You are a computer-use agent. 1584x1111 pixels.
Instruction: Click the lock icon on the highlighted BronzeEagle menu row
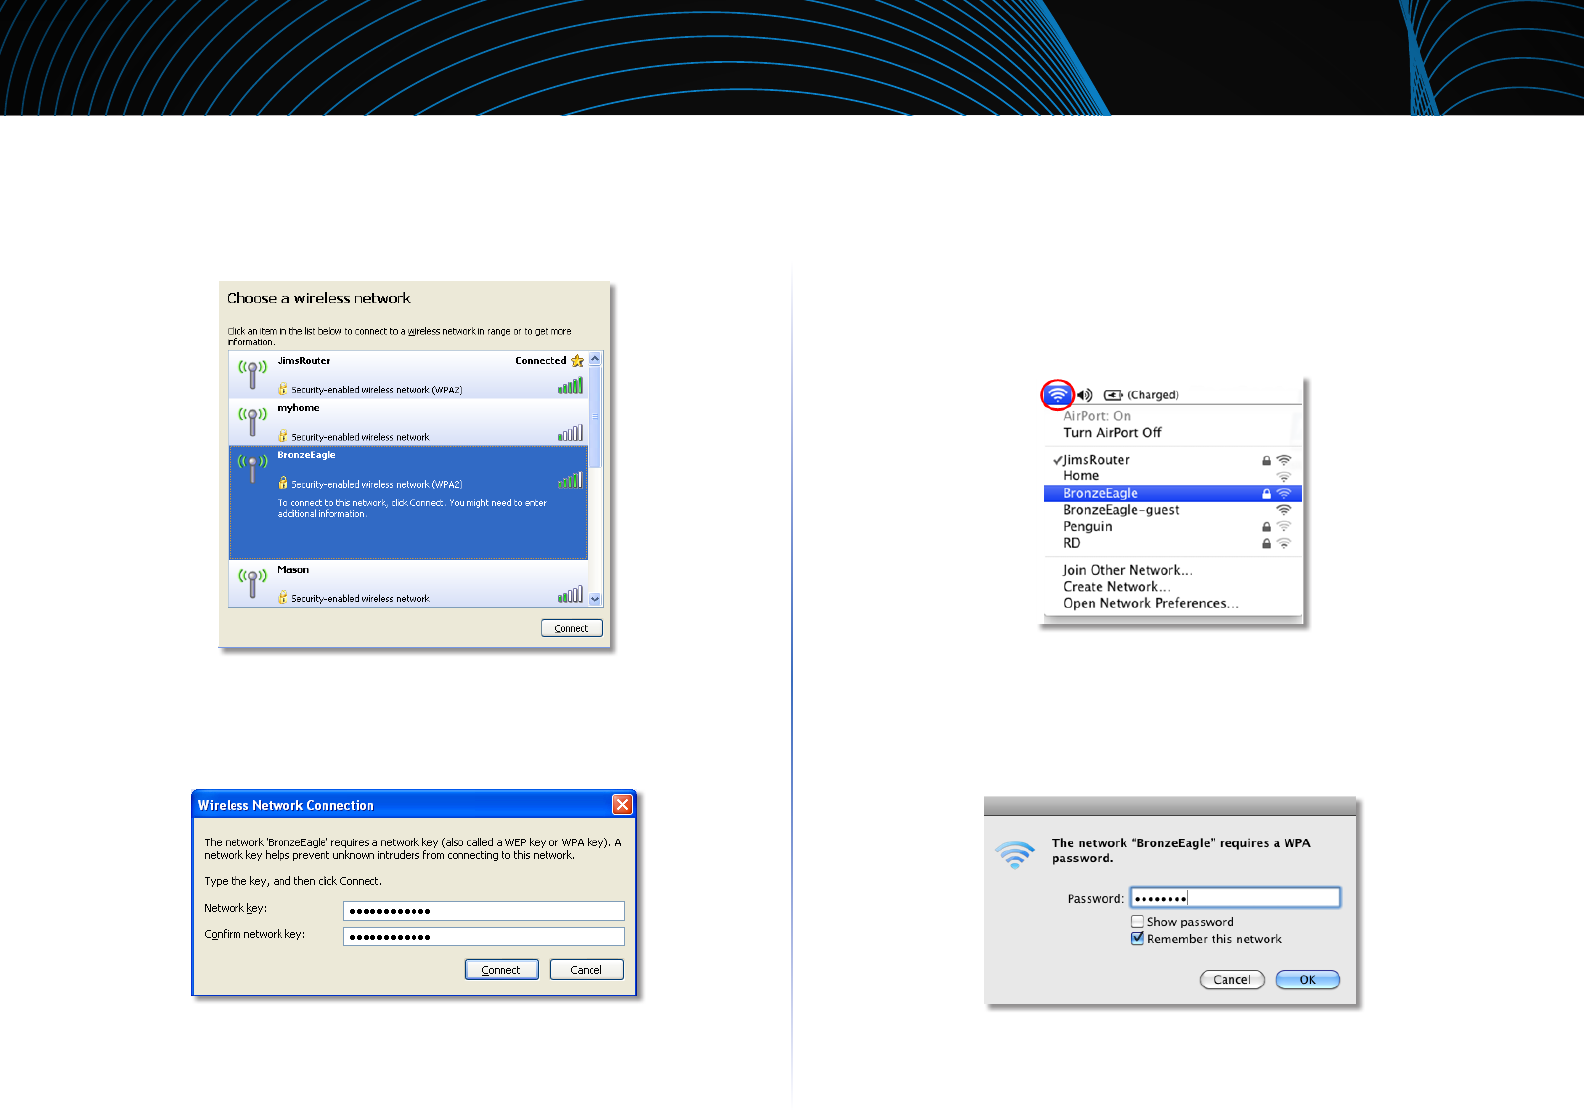pos(1266,494)
